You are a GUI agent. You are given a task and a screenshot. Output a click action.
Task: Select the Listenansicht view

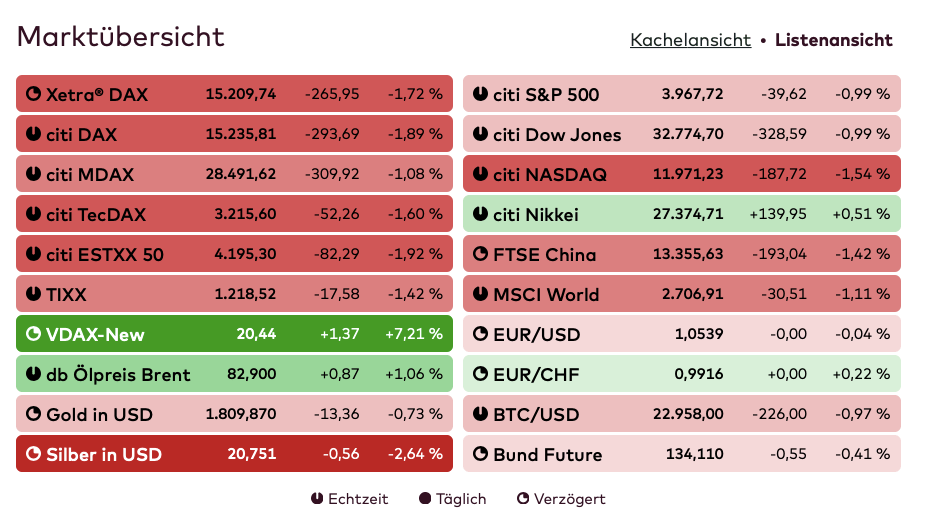point(833,40)
